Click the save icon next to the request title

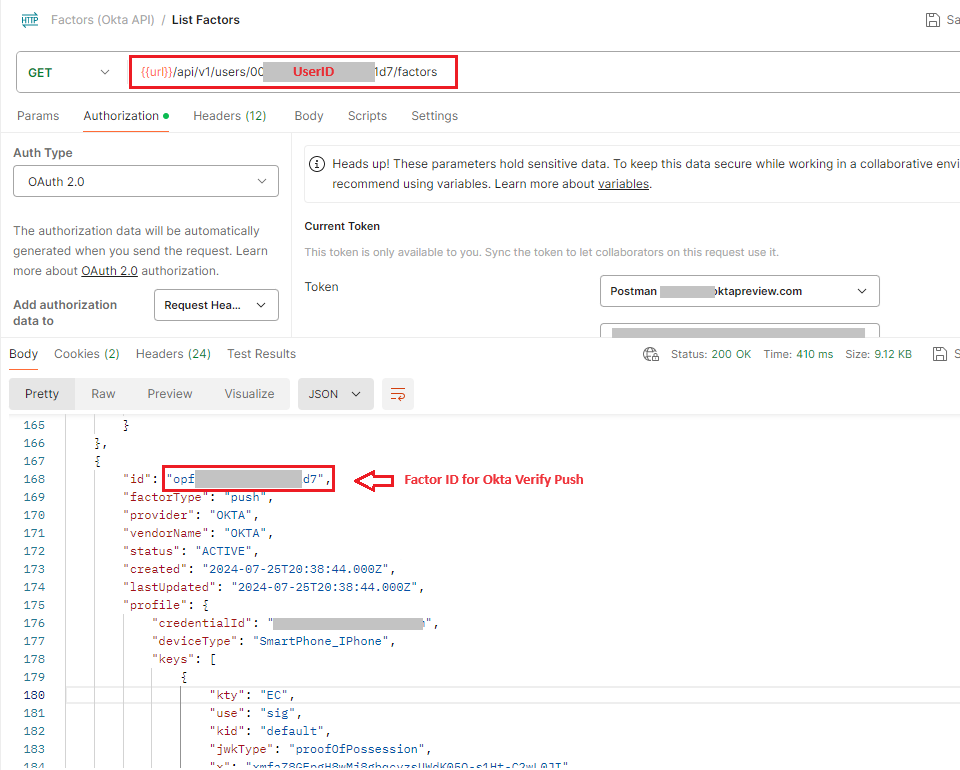[932, 20]
